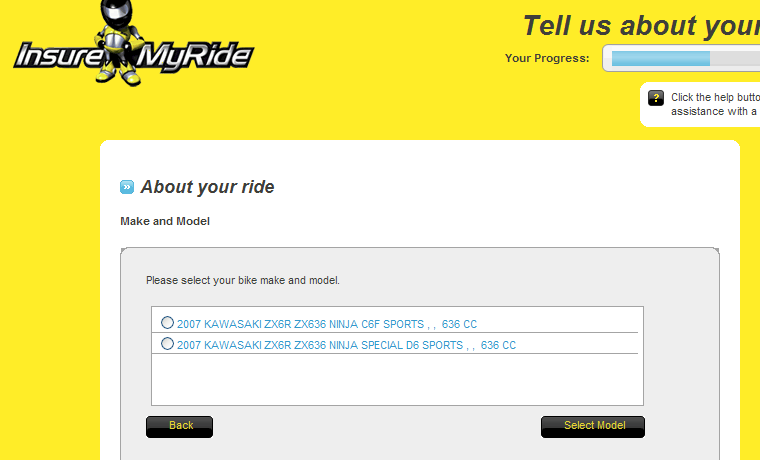
Task: Click the empty space in the model list box
Action: pyautogui.click(x=397, y=380)
